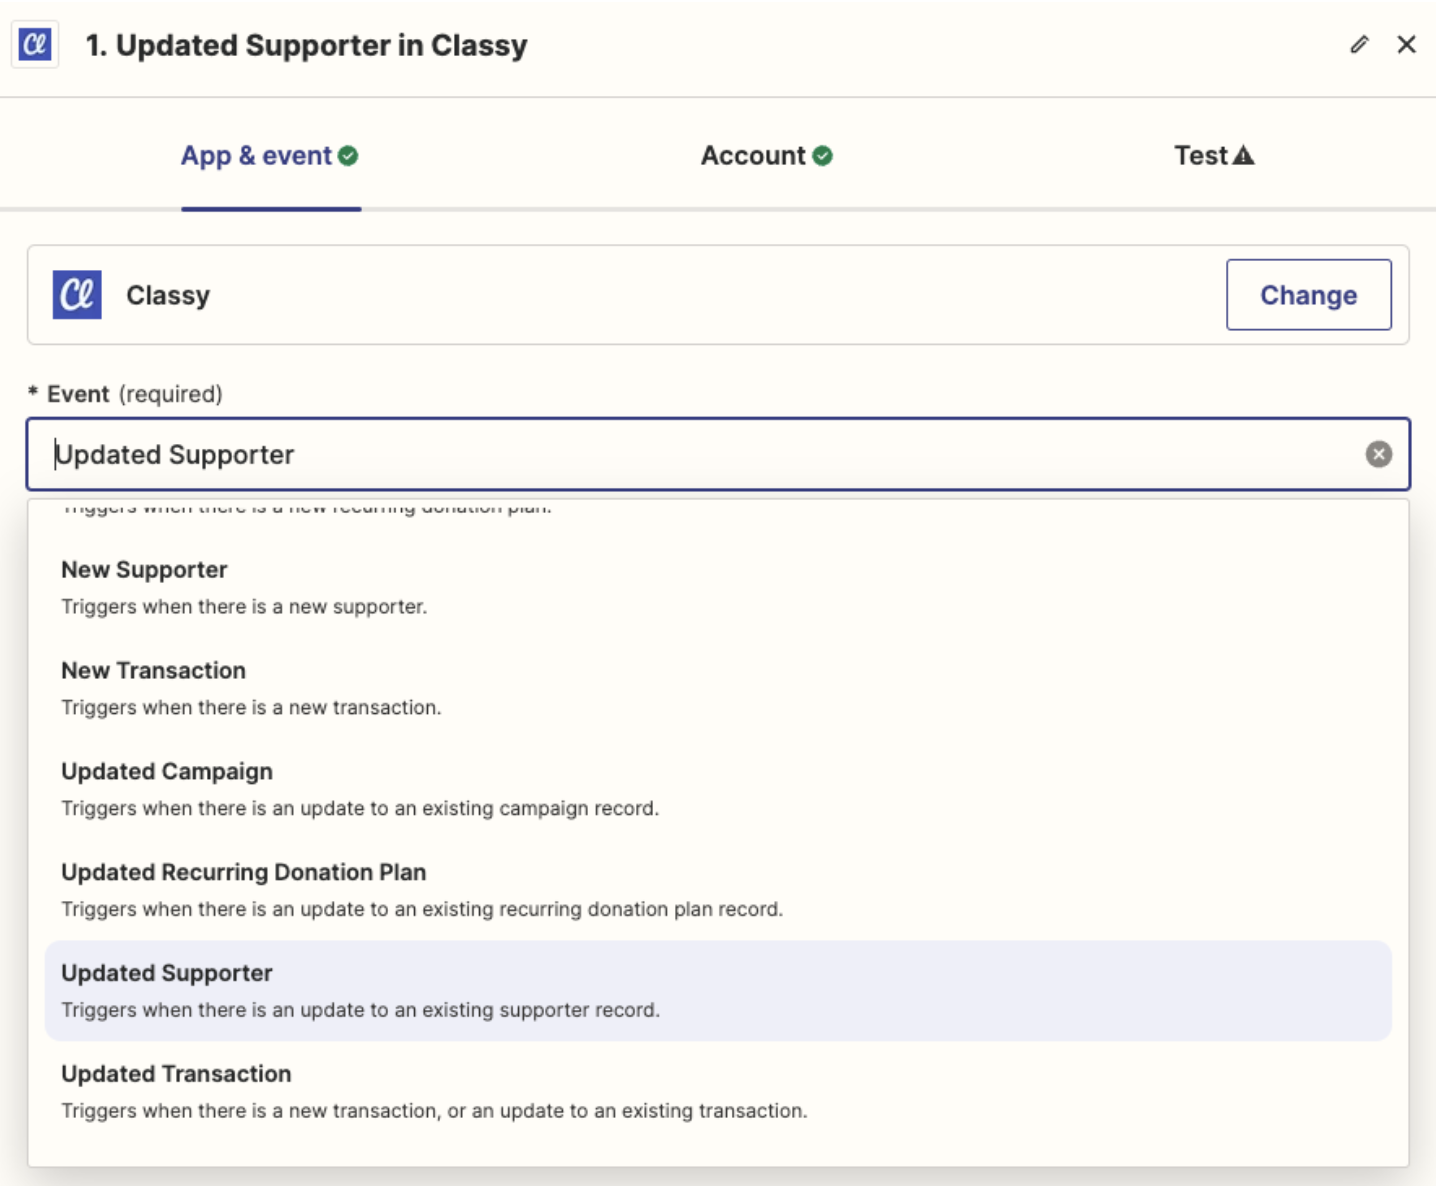Image resolution: width=1436 pixels, height=1186 pixels.
Task: Click the 'Classy' app name label
Action: [x=168, y=296]
